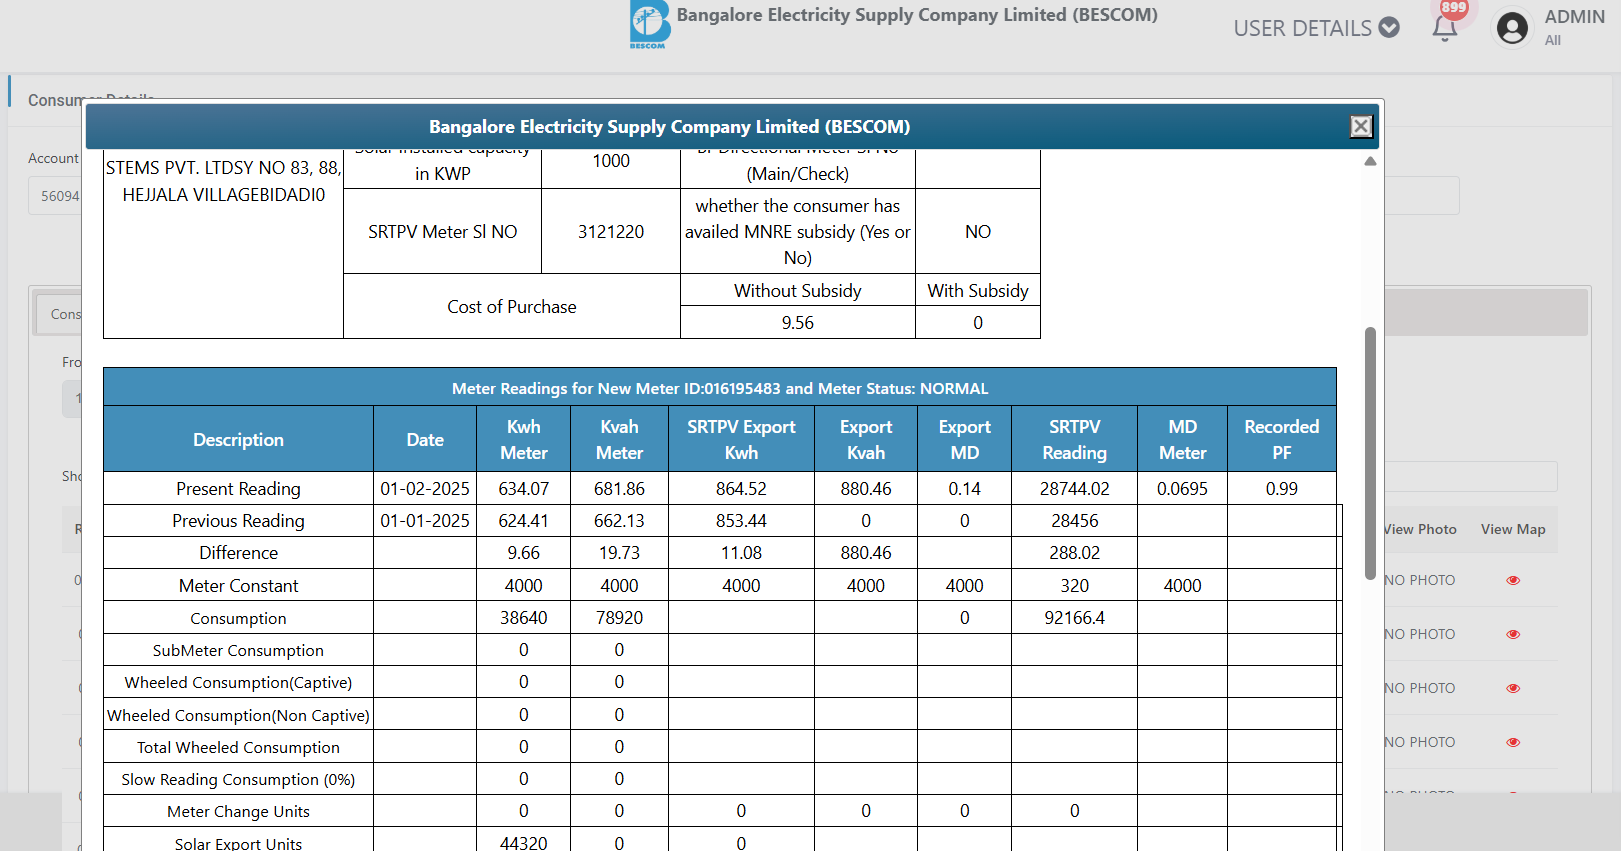Click the Meter Constant row label
Image resolution: width=1621 pixels, height=851 pixels.
(238, 586)
